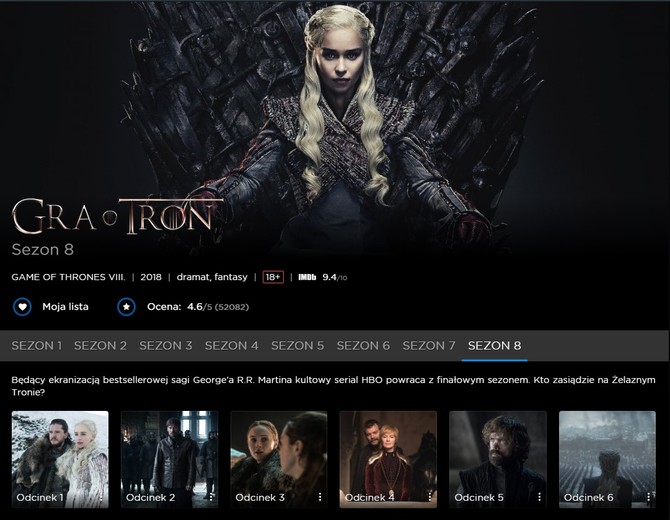Click the 'dramat, fantasy' genre text
670x520 pixels.
(x=212, y=277)
